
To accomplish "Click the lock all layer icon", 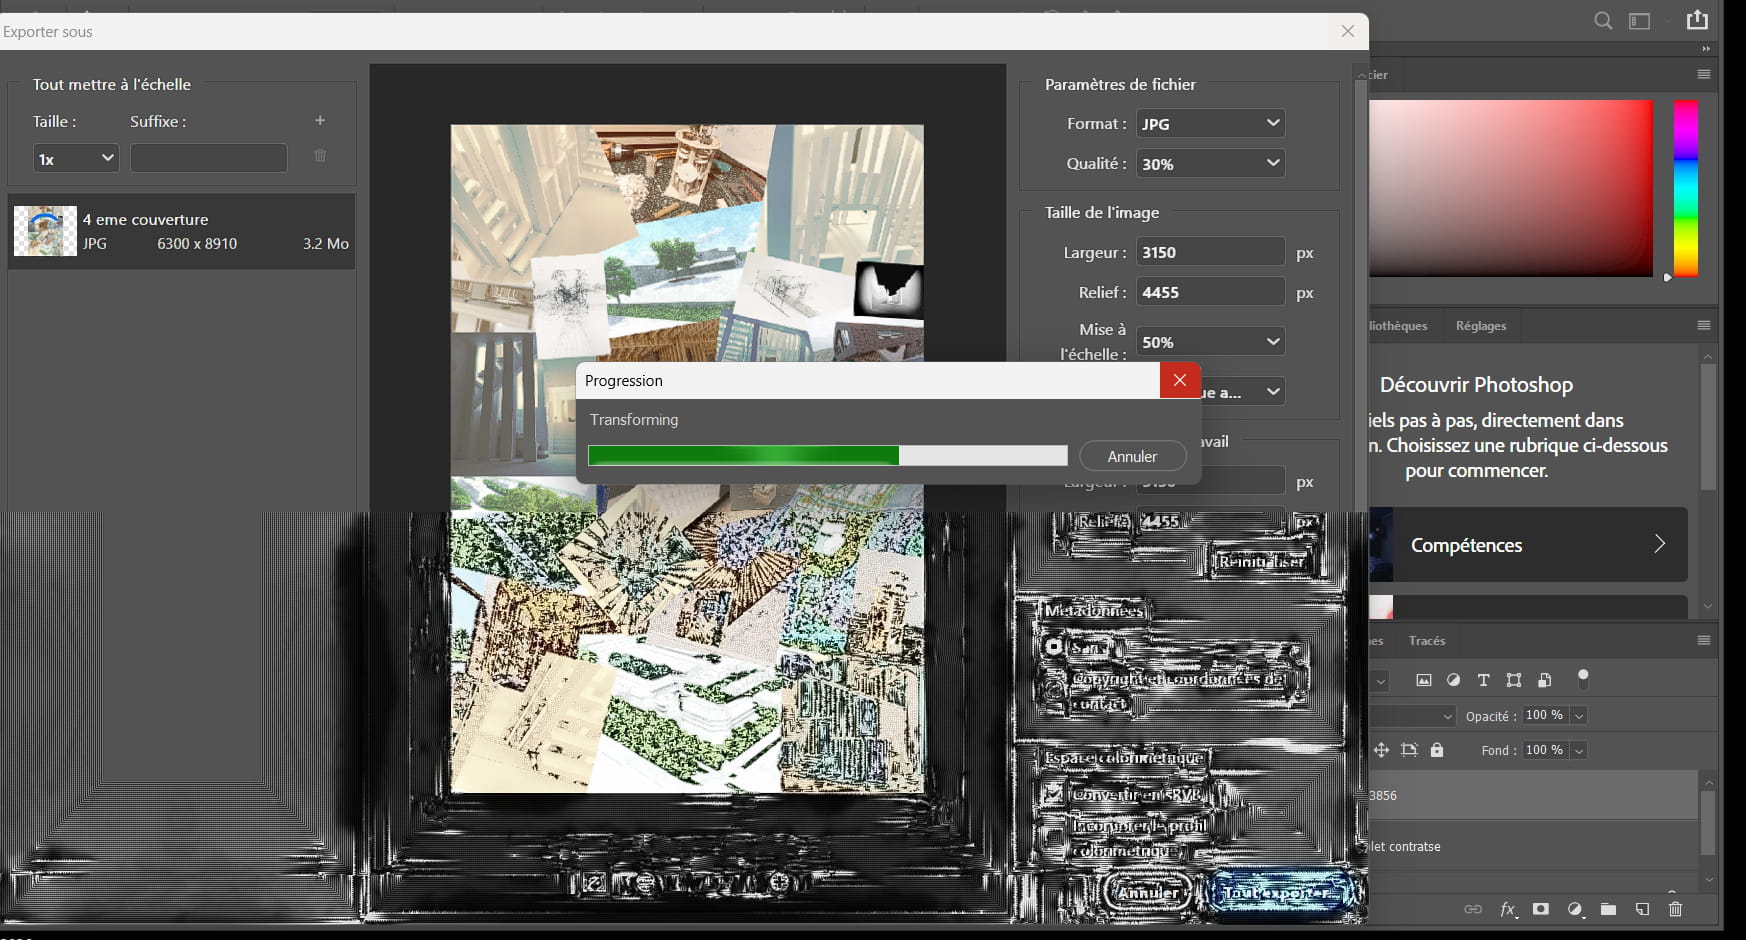I will [x=1437, y=750].
